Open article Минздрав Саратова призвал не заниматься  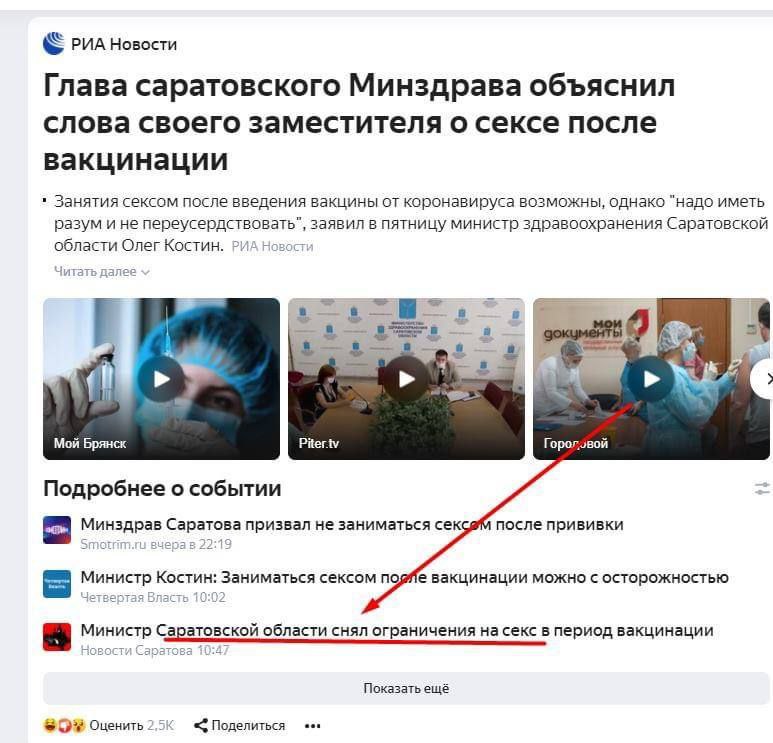(351, 524)
